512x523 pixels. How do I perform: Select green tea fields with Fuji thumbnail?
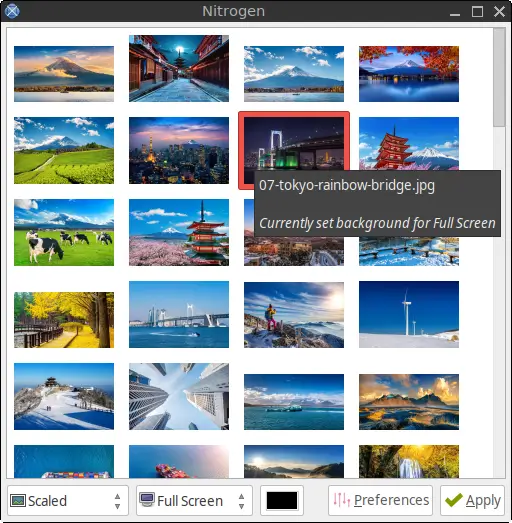(x=64, y=150)
